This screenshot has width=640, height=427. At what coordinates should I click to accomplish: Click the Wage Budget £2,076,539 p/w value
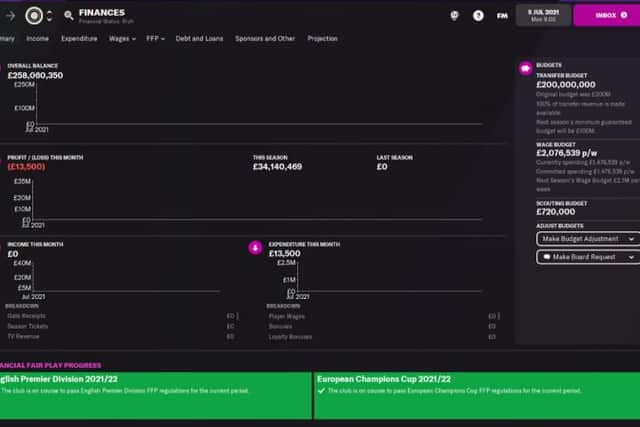pyautogui.click(x=567, y=153)
